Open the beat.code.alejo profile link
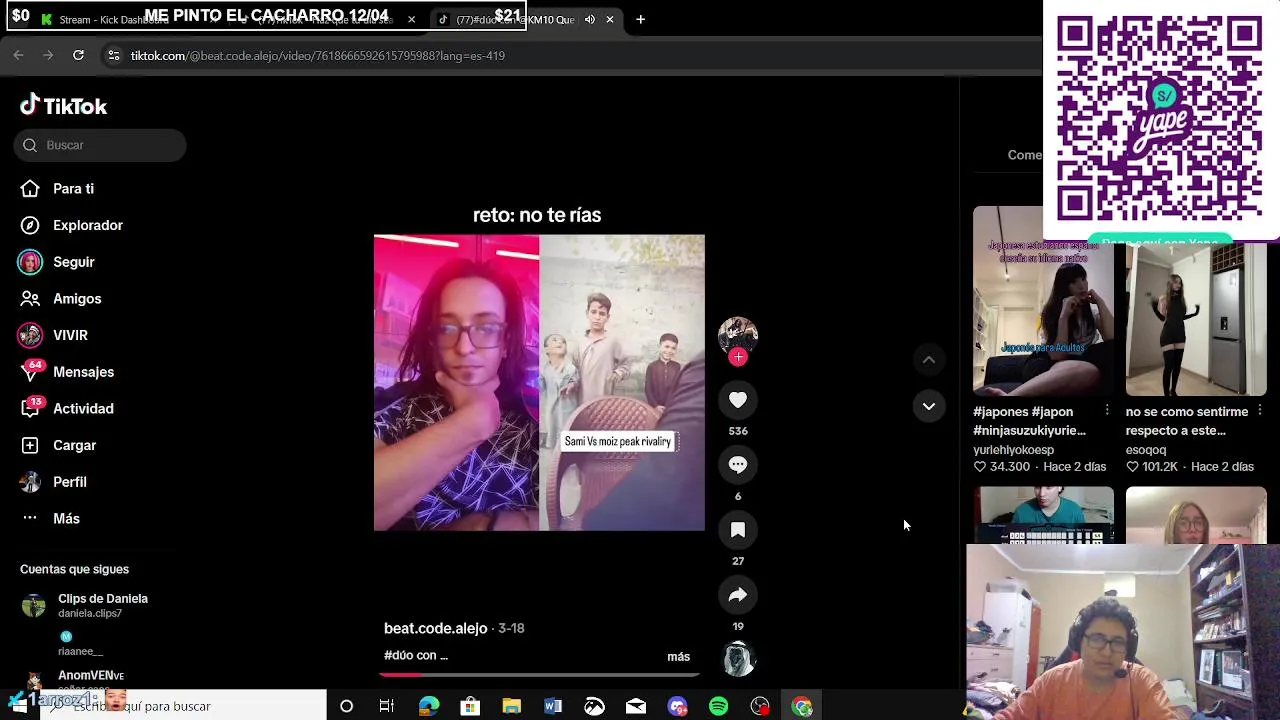 tap(435, 628)
